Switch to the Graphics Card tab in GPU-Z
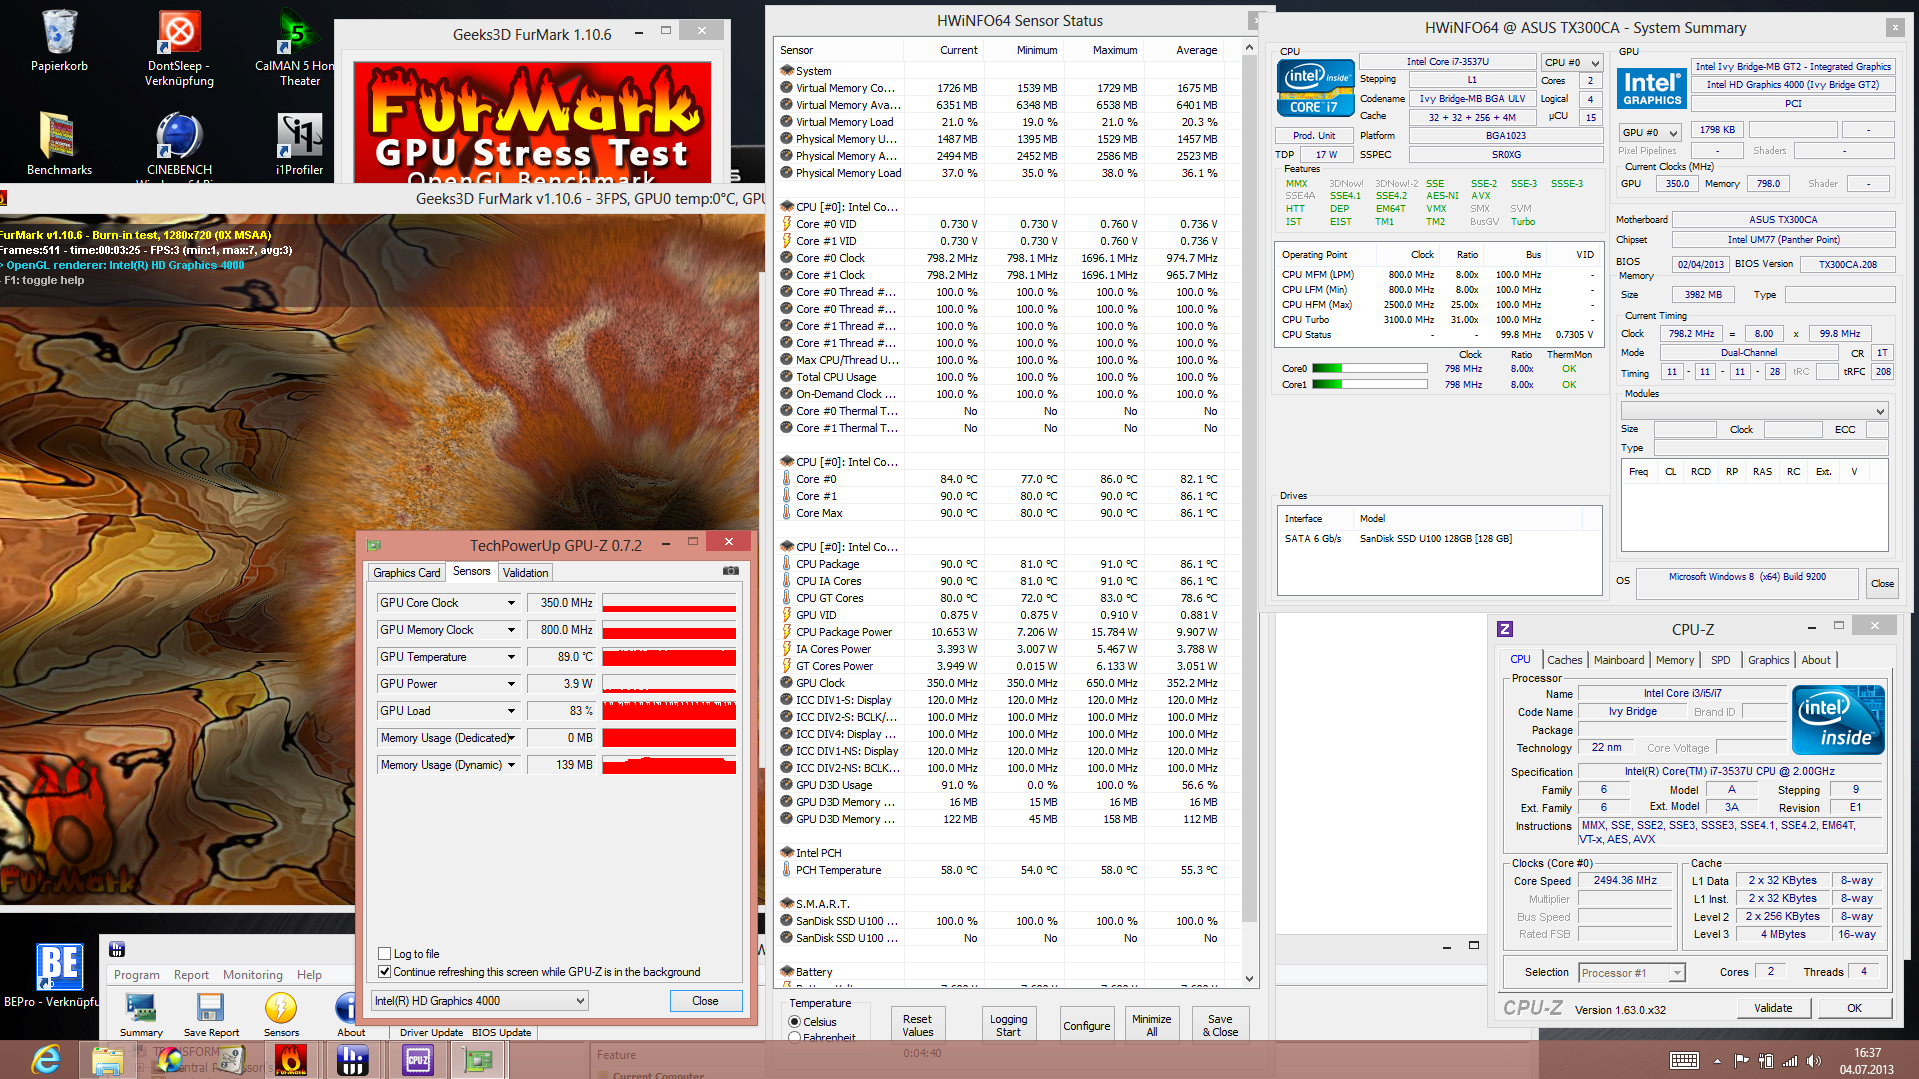Viewport: 1919px width, 1079px height. click(x=407, y=573)
